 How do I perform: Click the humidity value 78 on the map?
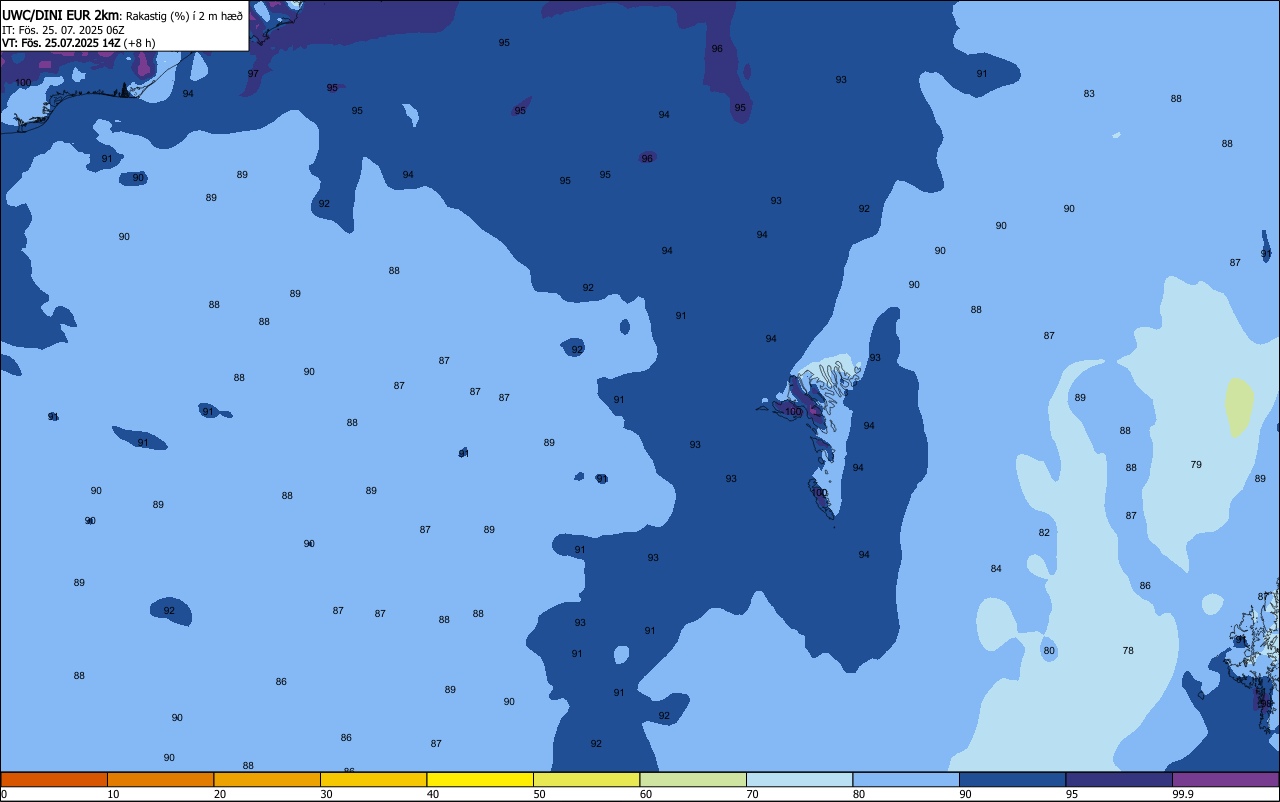pyautogui.click(x=1128, y=650)
